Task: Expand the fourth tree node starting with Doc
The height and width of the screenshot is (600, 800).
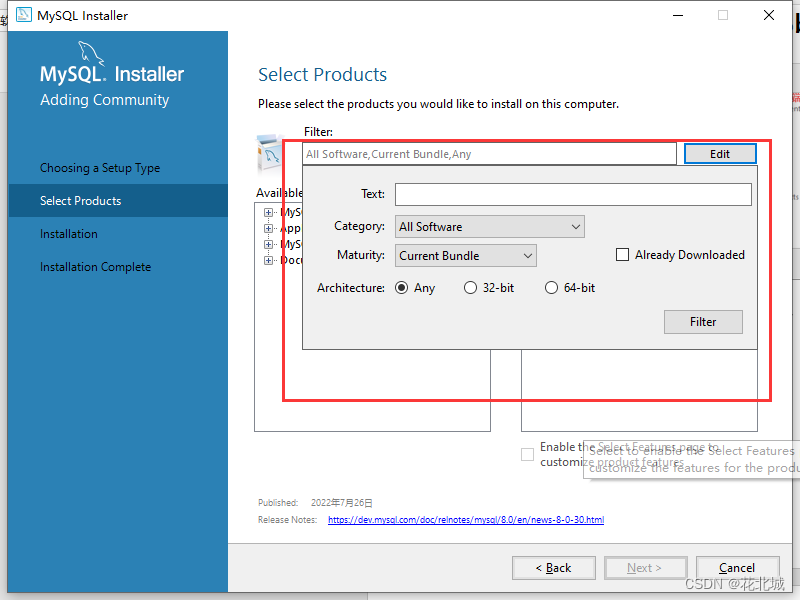Action: coord(268,260)
